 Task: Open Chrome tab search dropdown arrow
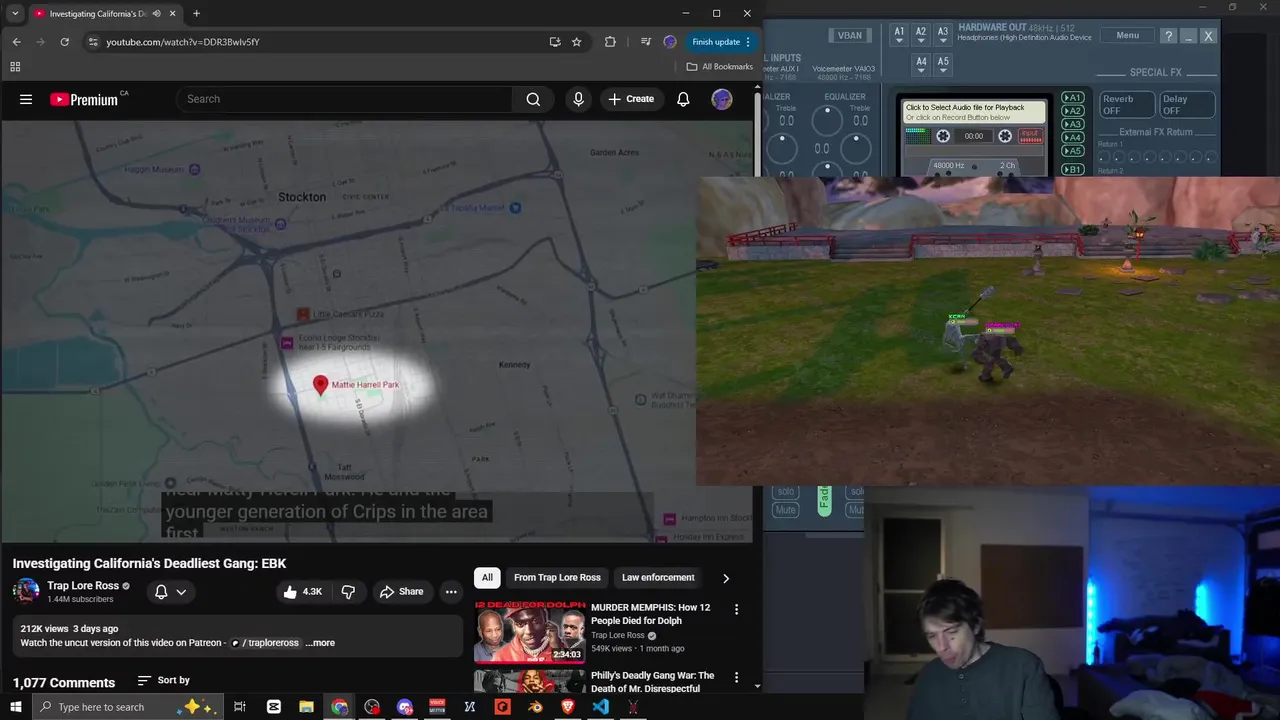[x=15, y=13]
